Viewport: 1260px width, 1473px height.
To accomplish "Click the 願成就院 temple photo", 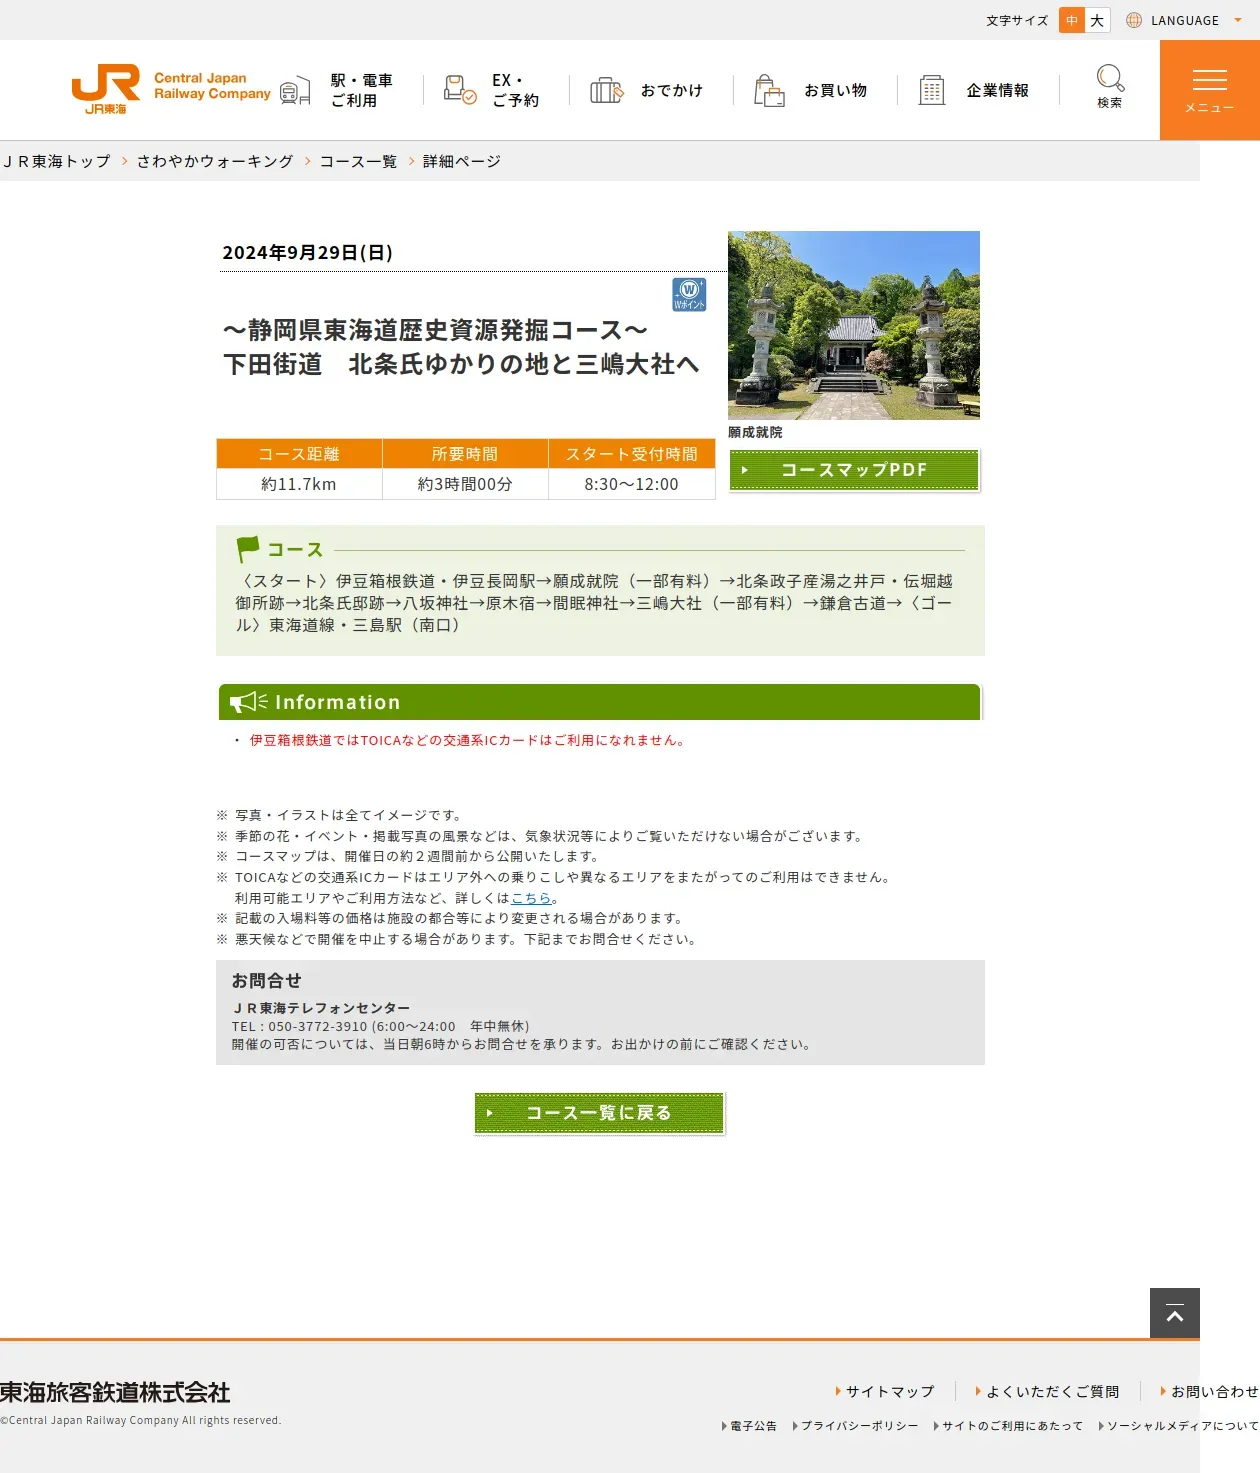I will [854, 325].
